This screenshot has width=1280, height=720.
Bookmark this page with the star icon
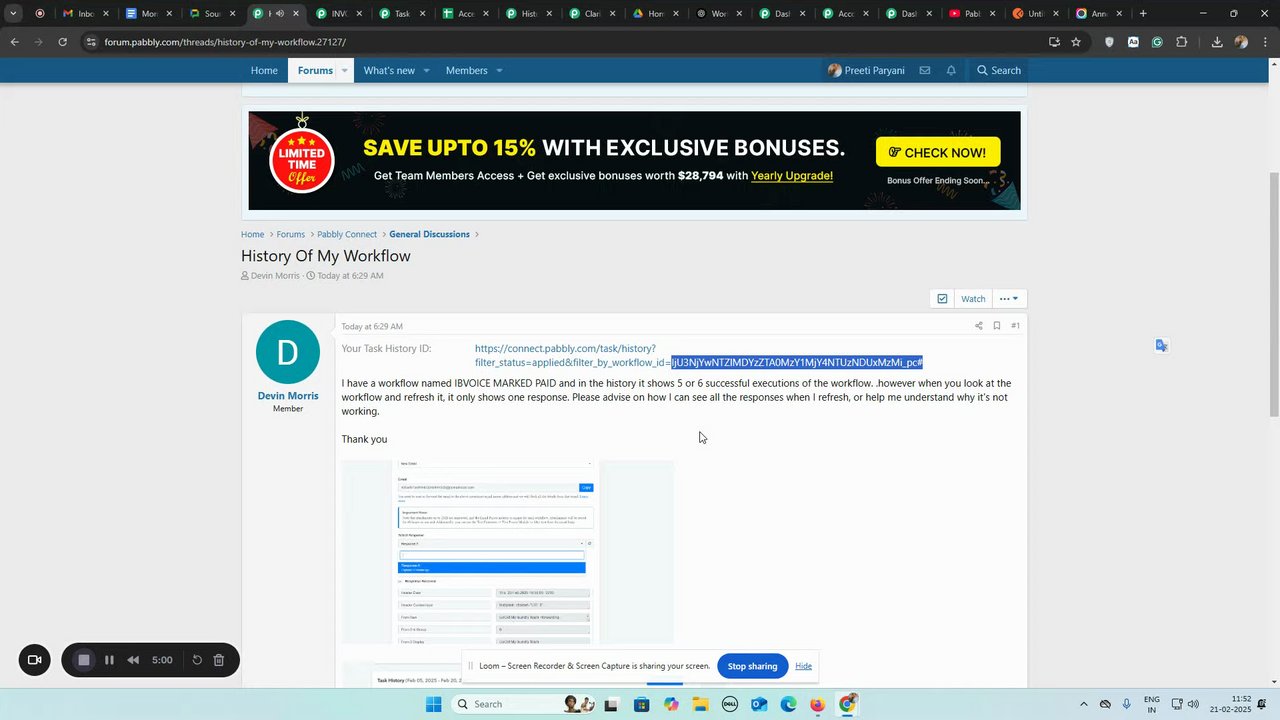click(1076, 42)
